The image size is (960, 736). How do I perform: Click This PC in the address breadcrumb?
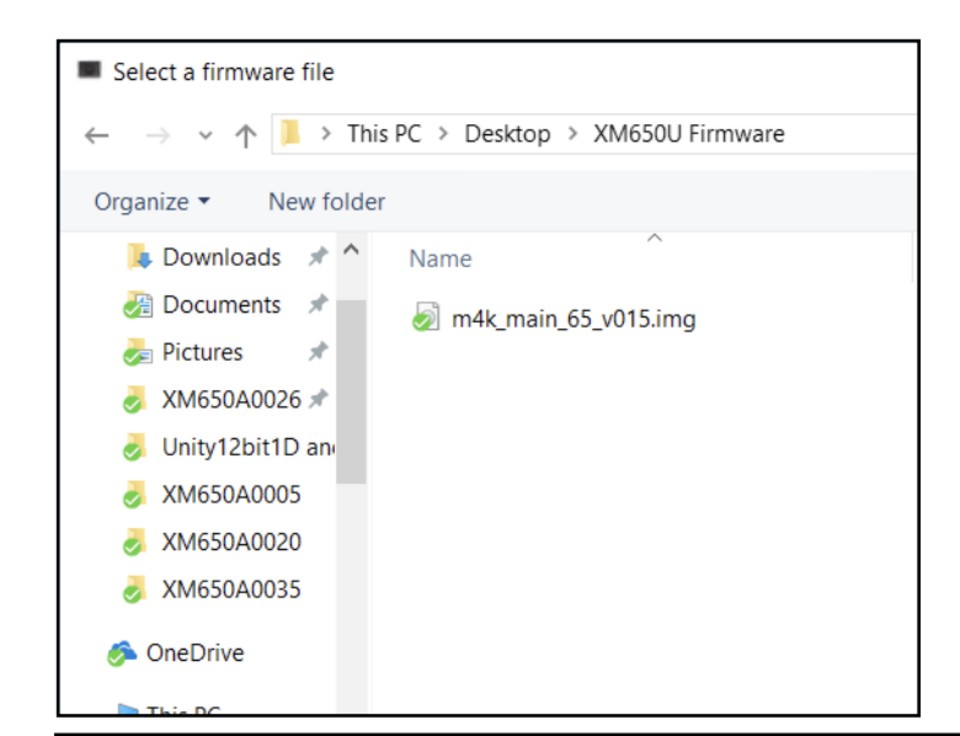[384, 134]
